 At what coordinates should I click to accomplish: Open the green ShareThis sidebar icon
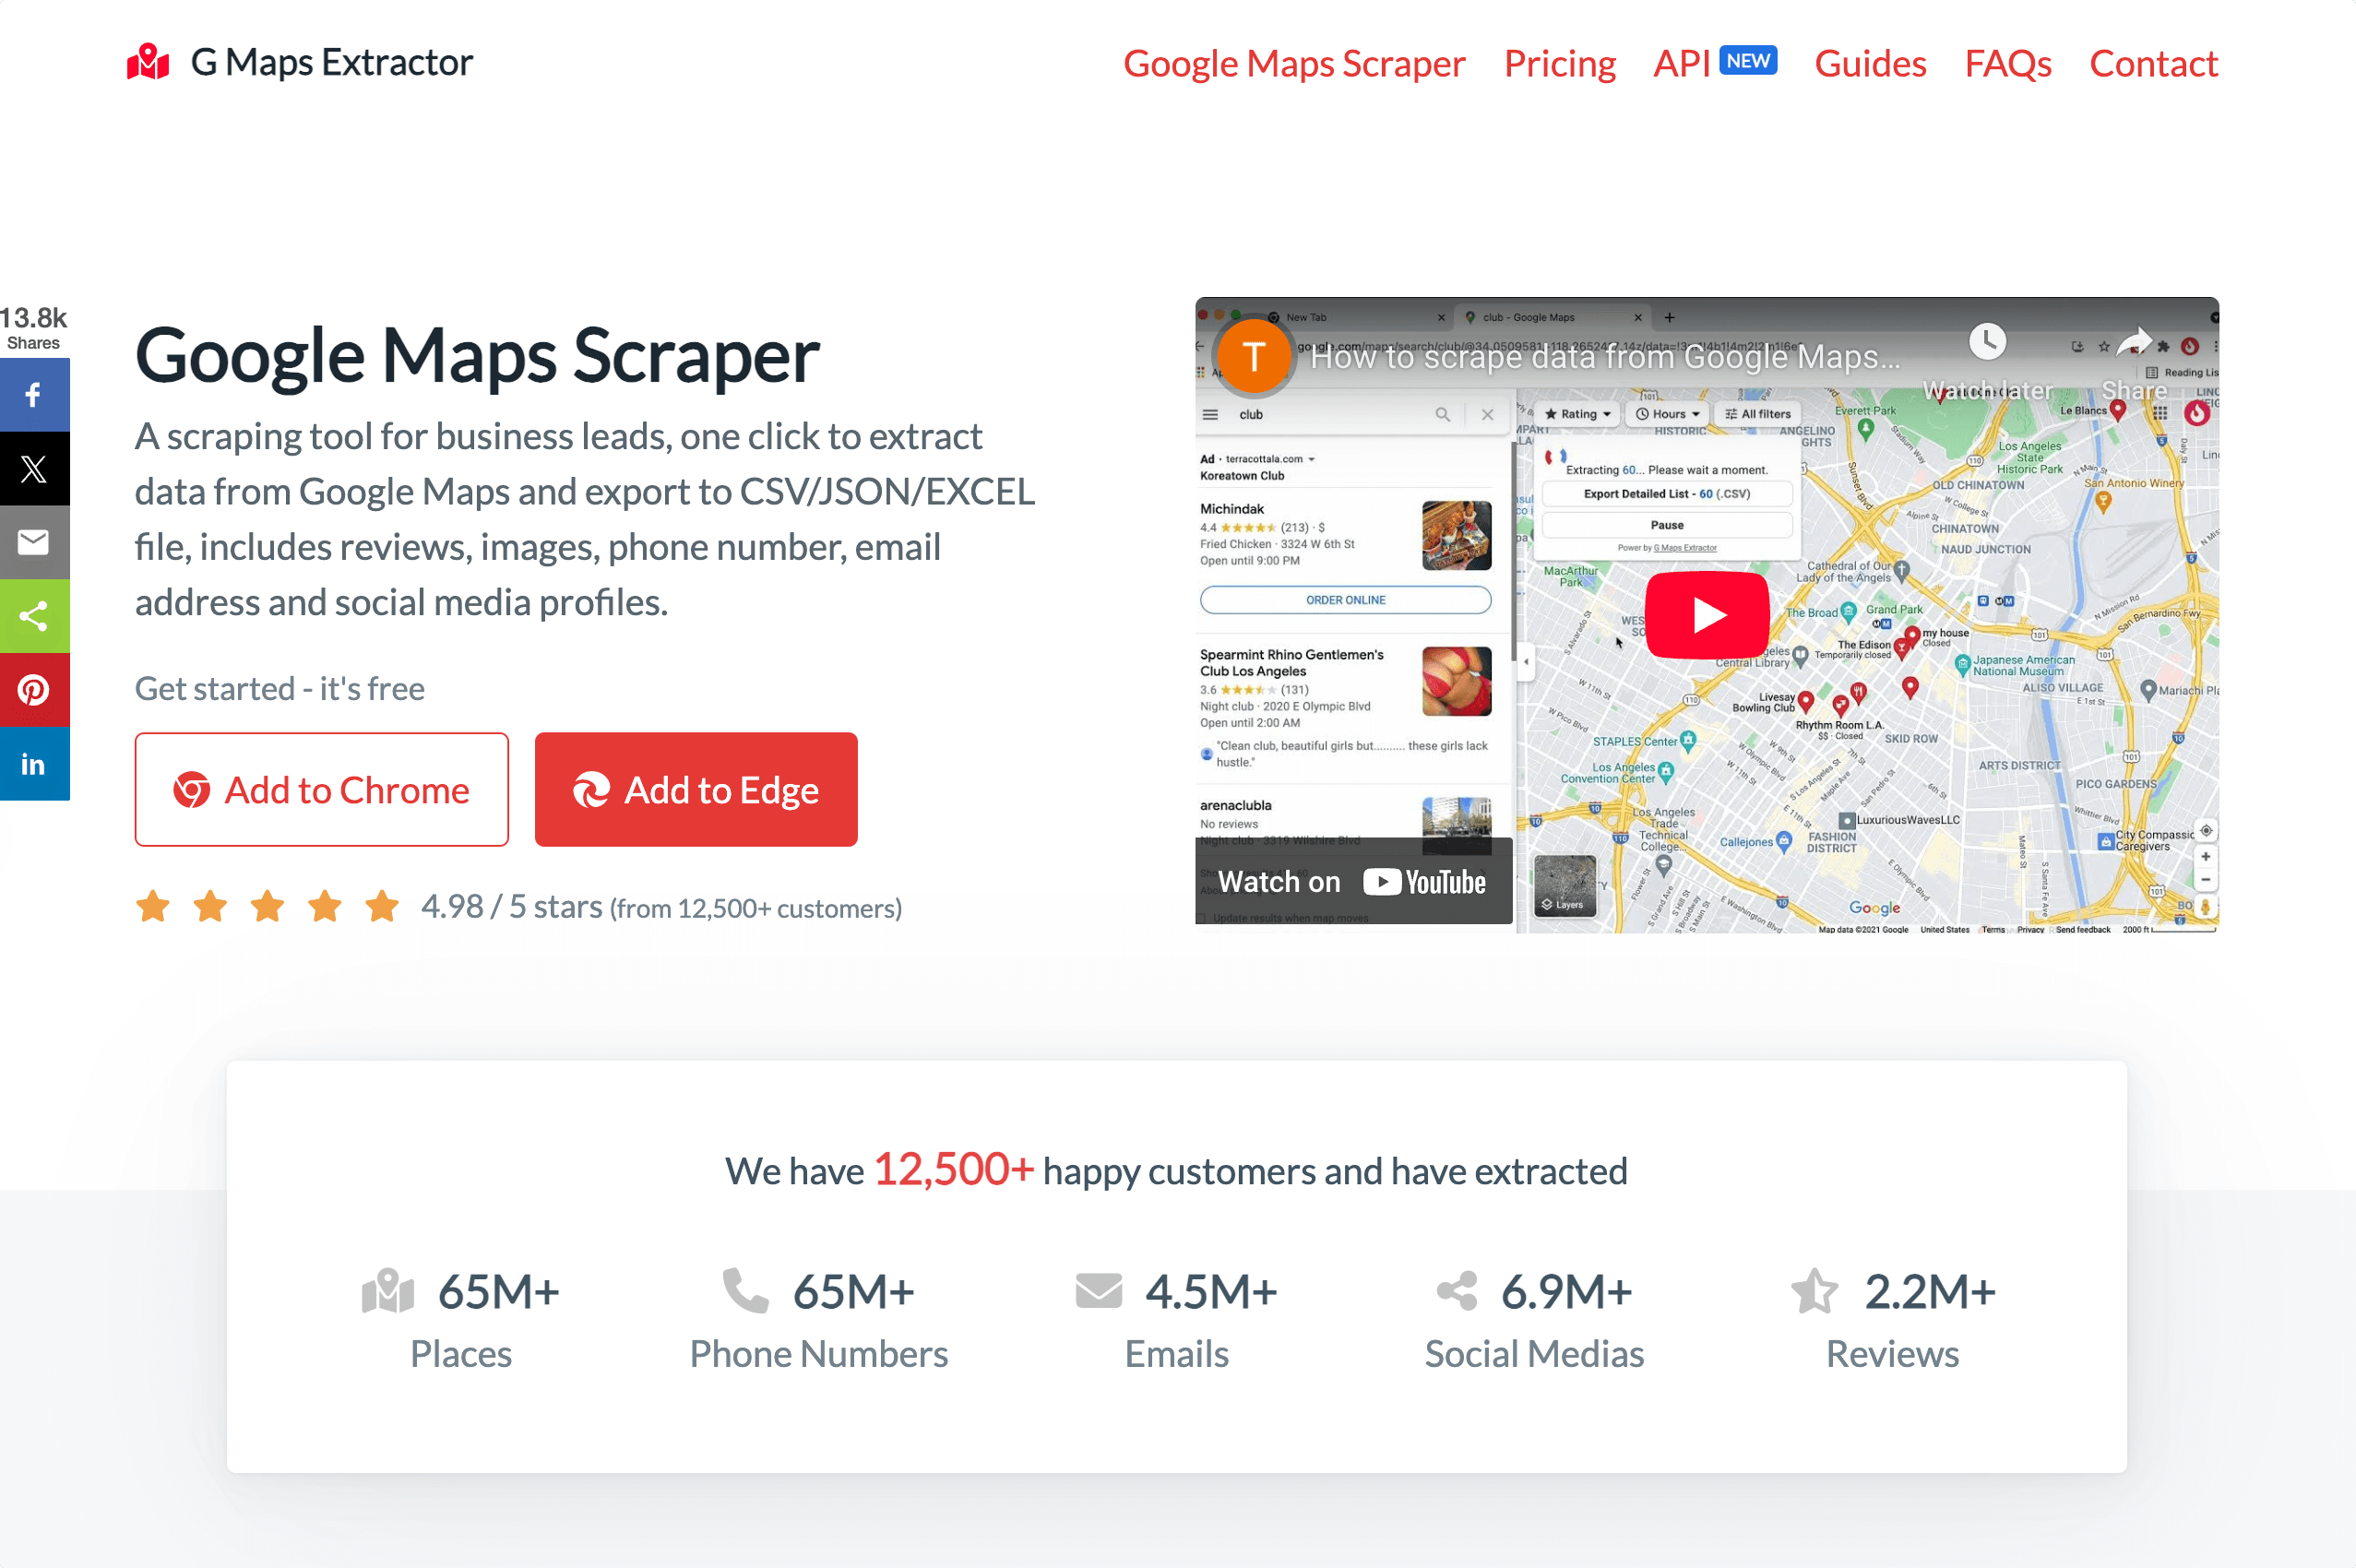34,616
